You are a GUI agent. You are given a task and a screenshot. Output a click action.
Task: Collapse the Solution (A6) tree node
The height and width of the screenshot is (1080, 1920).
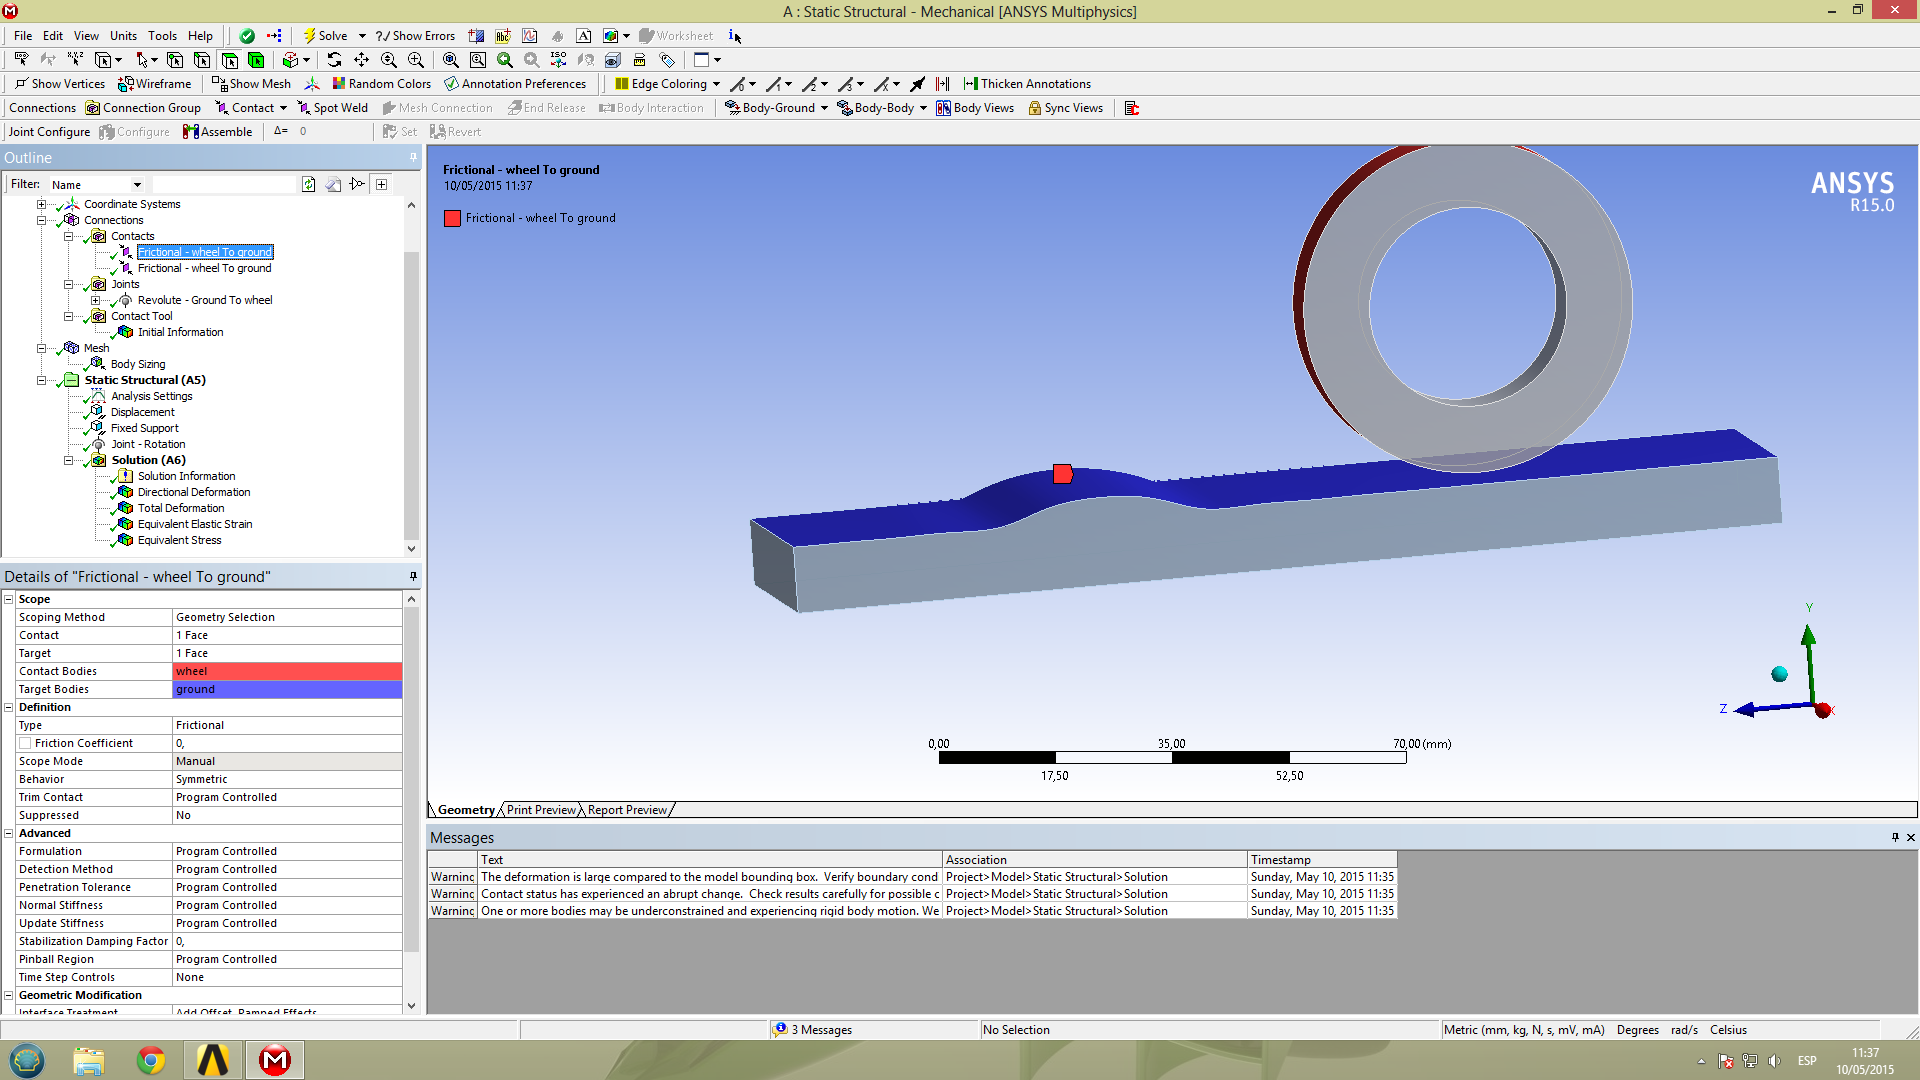click(x=69, y=460)
